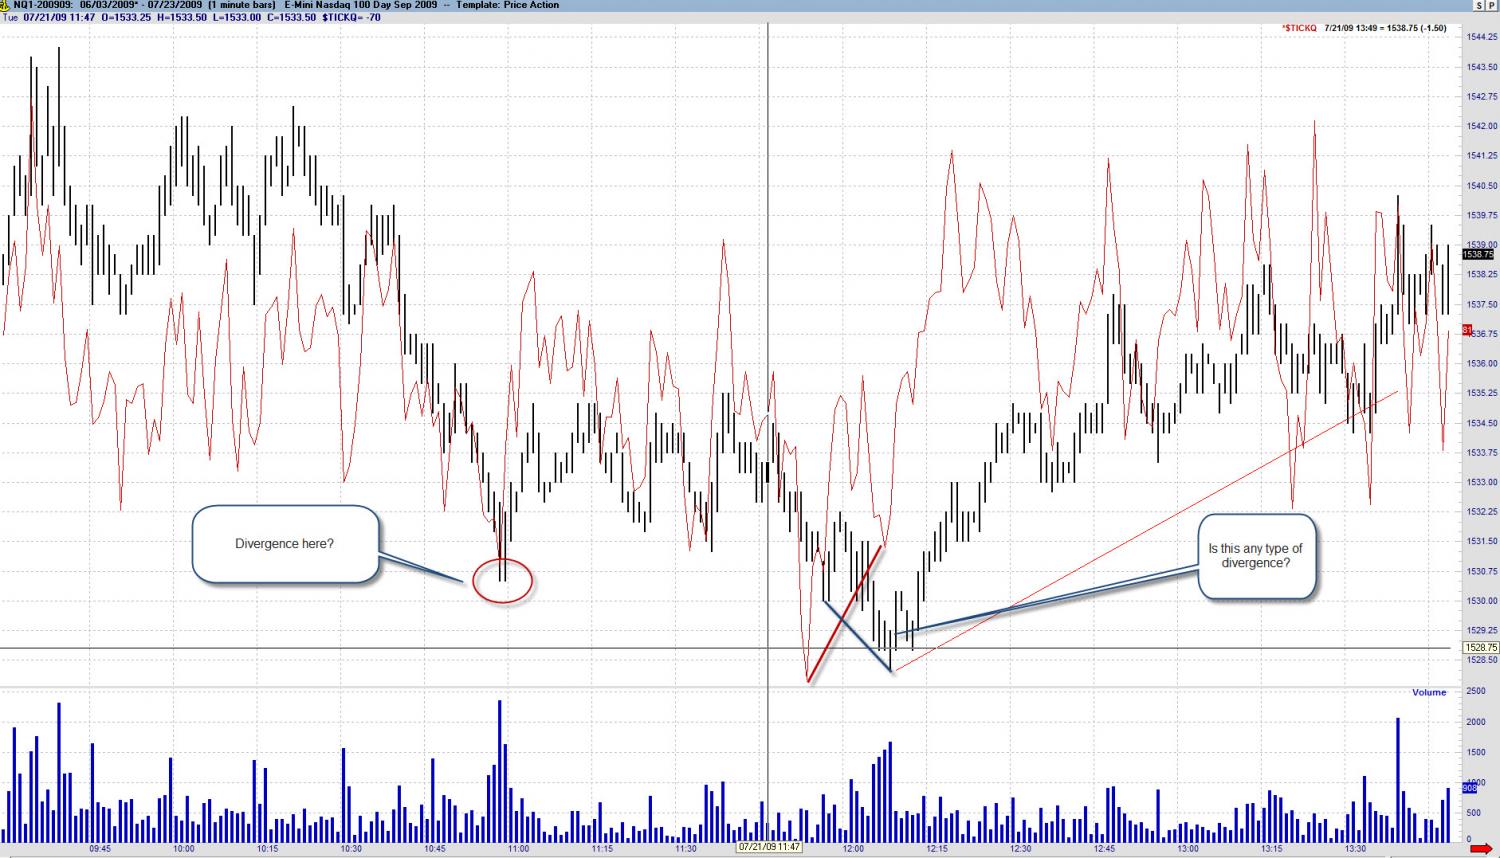Screen dimensions: 1500x858
Task: Click the S button in title bar
Action: click(x=1478, y=5)
